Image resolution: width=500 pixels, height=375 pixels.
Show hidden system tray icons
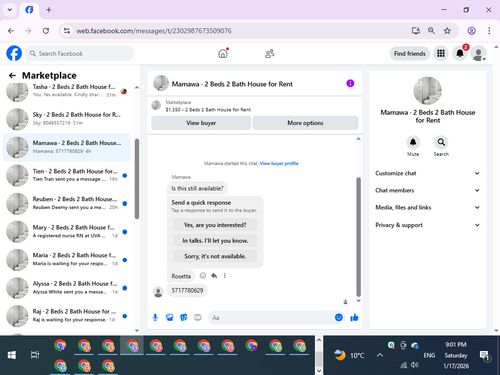click(380, 355)
